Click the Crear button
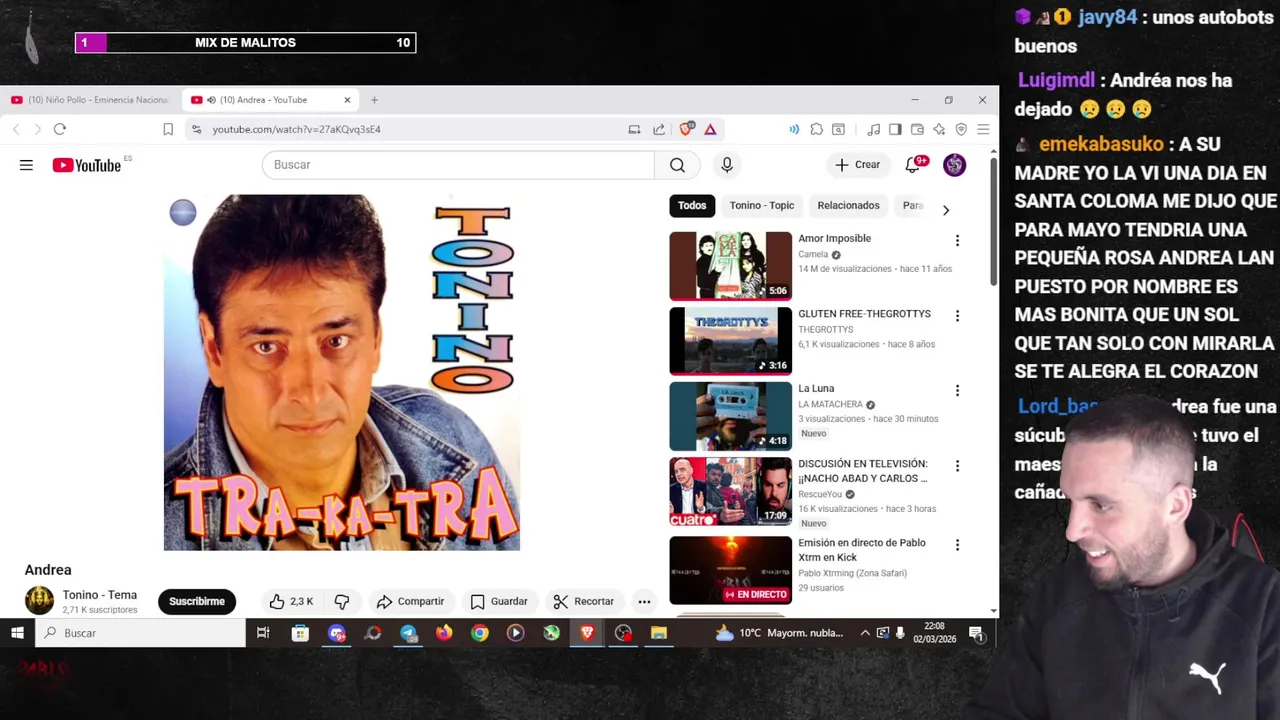1280x720 pixels. 858,165
